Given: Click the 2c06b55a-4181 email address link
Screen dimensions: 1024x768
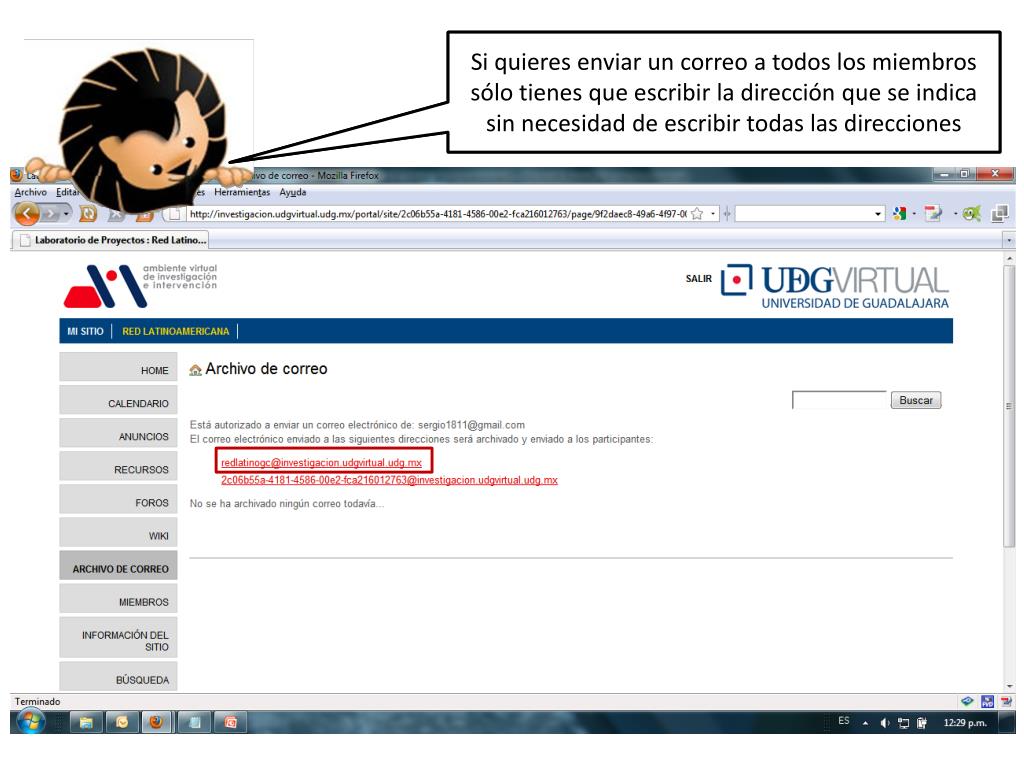Looking at the screenshot, I should click(389, 480).
